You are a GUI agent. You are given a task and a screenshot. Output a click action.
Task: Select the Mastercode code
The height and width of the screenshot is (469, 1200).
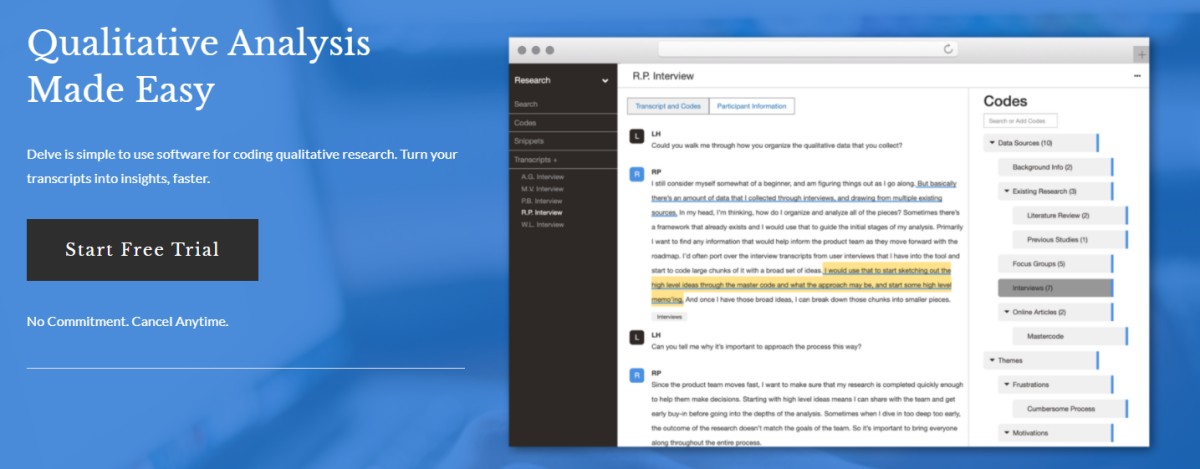tap(1069, 336)
